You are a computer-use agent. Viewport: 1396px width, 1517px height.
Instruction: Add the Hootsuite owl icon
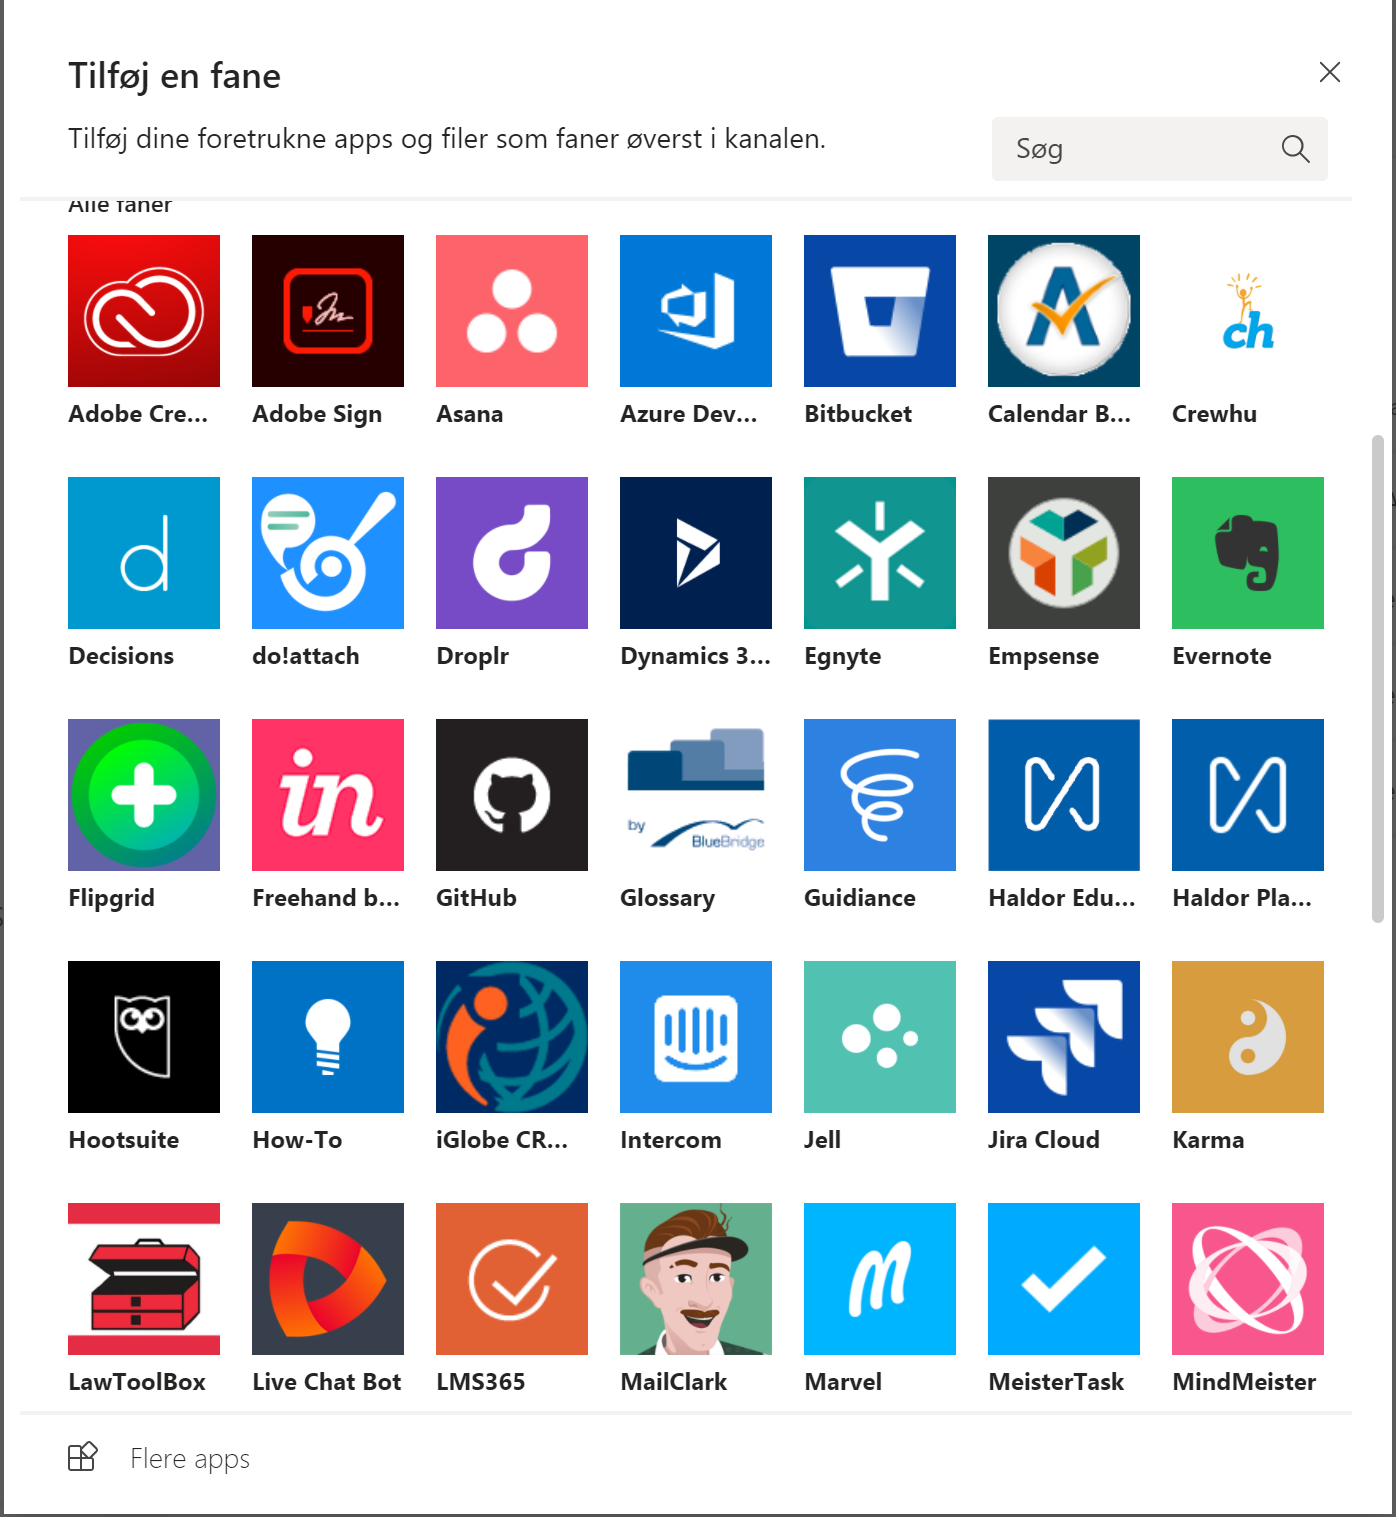tap(144, 1037)
